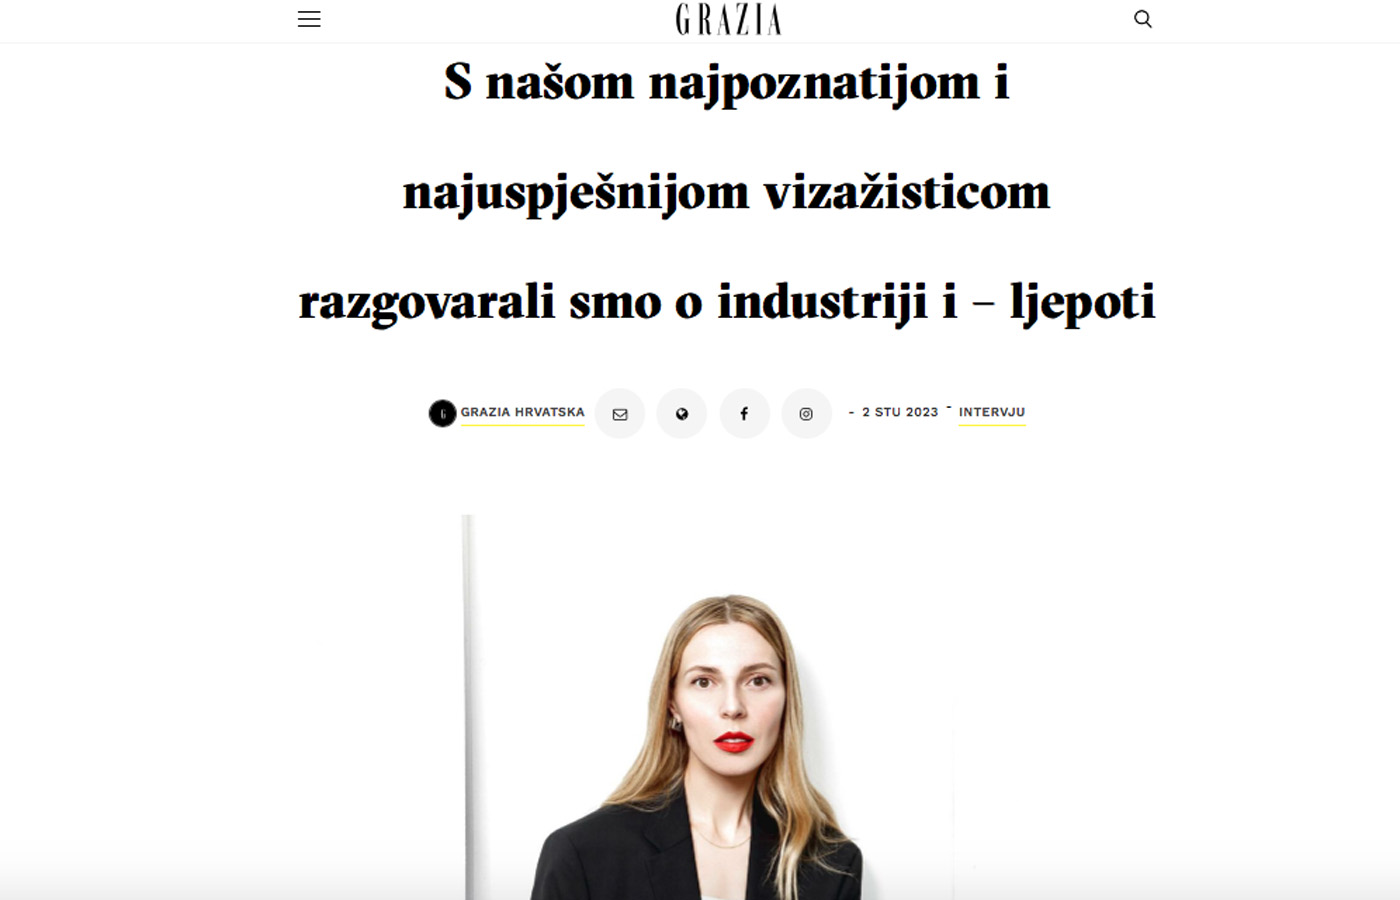This screenshot has height=900, width=1400.
Task: Open the author's website globe icon
Action: [x=682, y=413]
